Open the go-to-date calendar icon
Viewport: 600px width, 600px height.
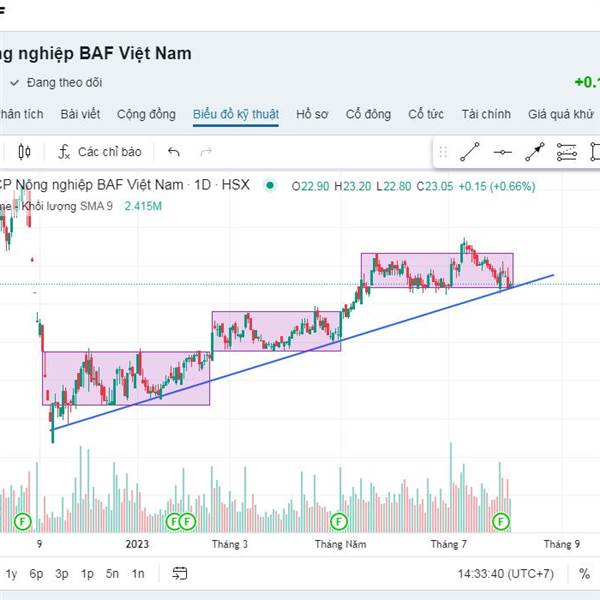(180, 574)
